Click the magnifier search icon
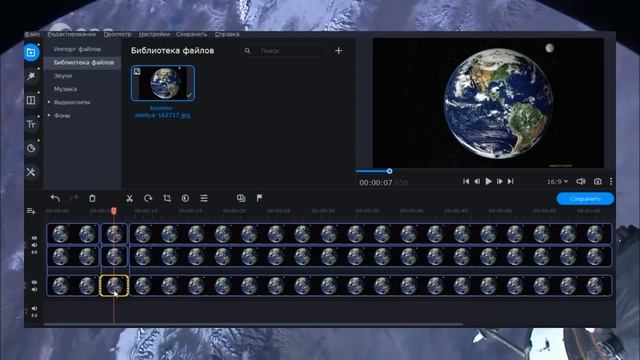 [247, 51]
